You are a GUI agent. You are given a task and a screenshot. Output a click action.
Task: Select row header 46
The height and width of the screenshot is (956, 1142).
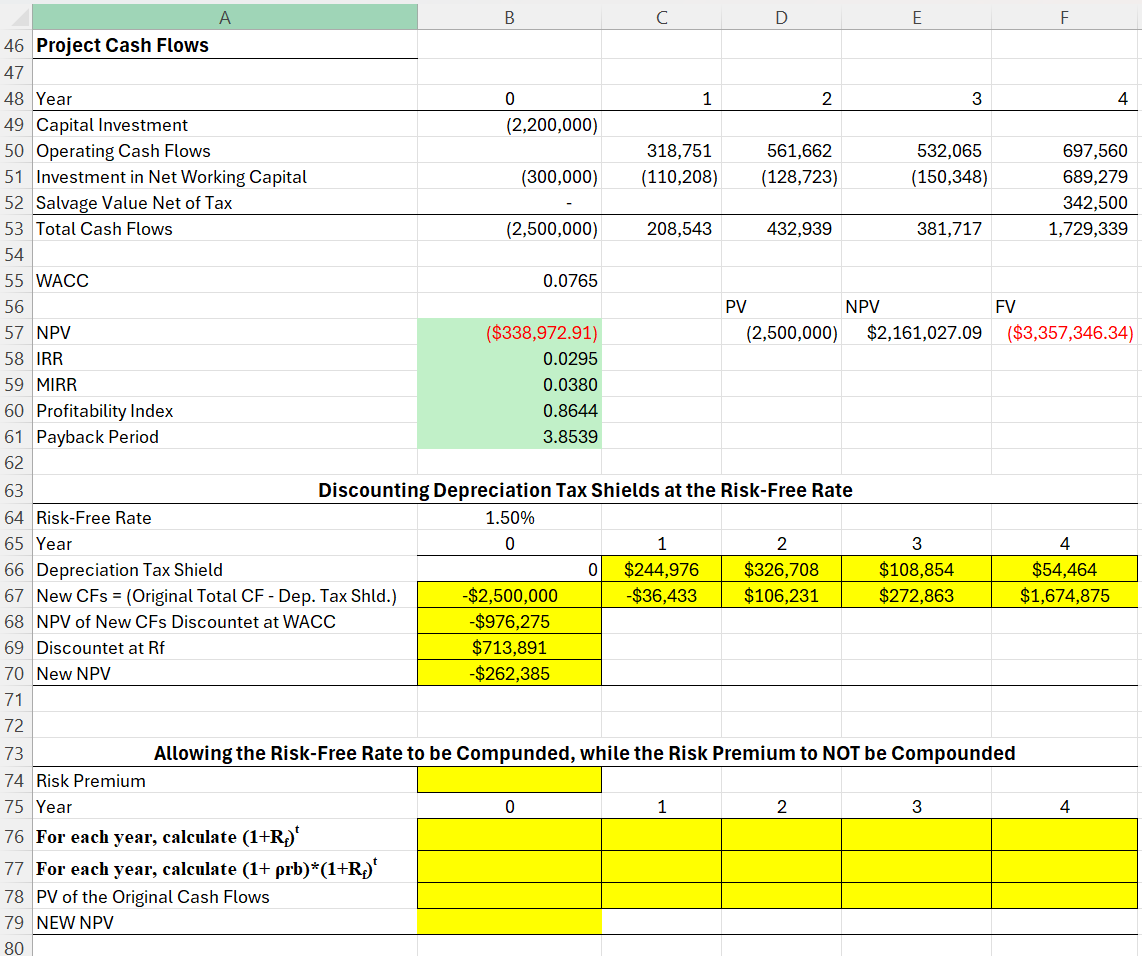[x=15, y=44]
